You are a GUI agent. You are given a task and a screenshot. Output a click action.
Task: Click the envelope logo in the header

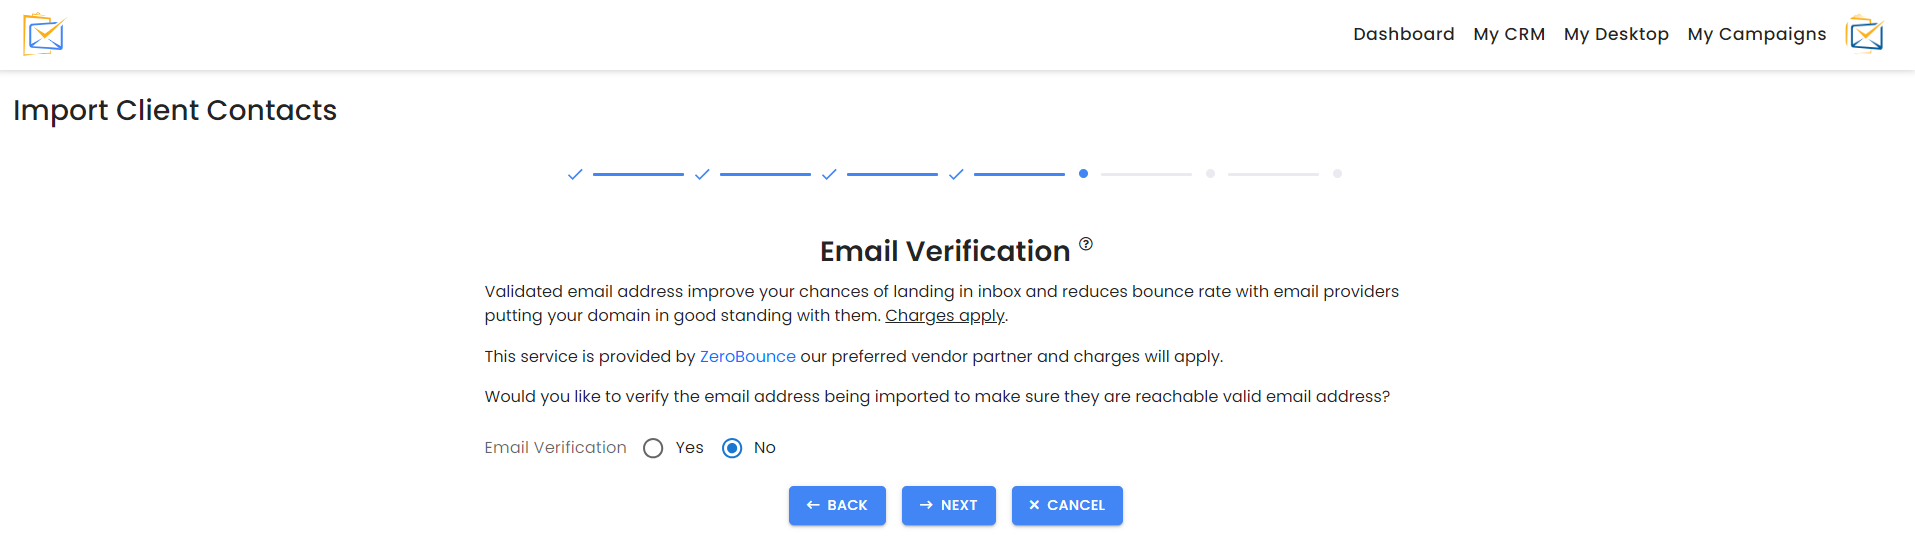44,34
